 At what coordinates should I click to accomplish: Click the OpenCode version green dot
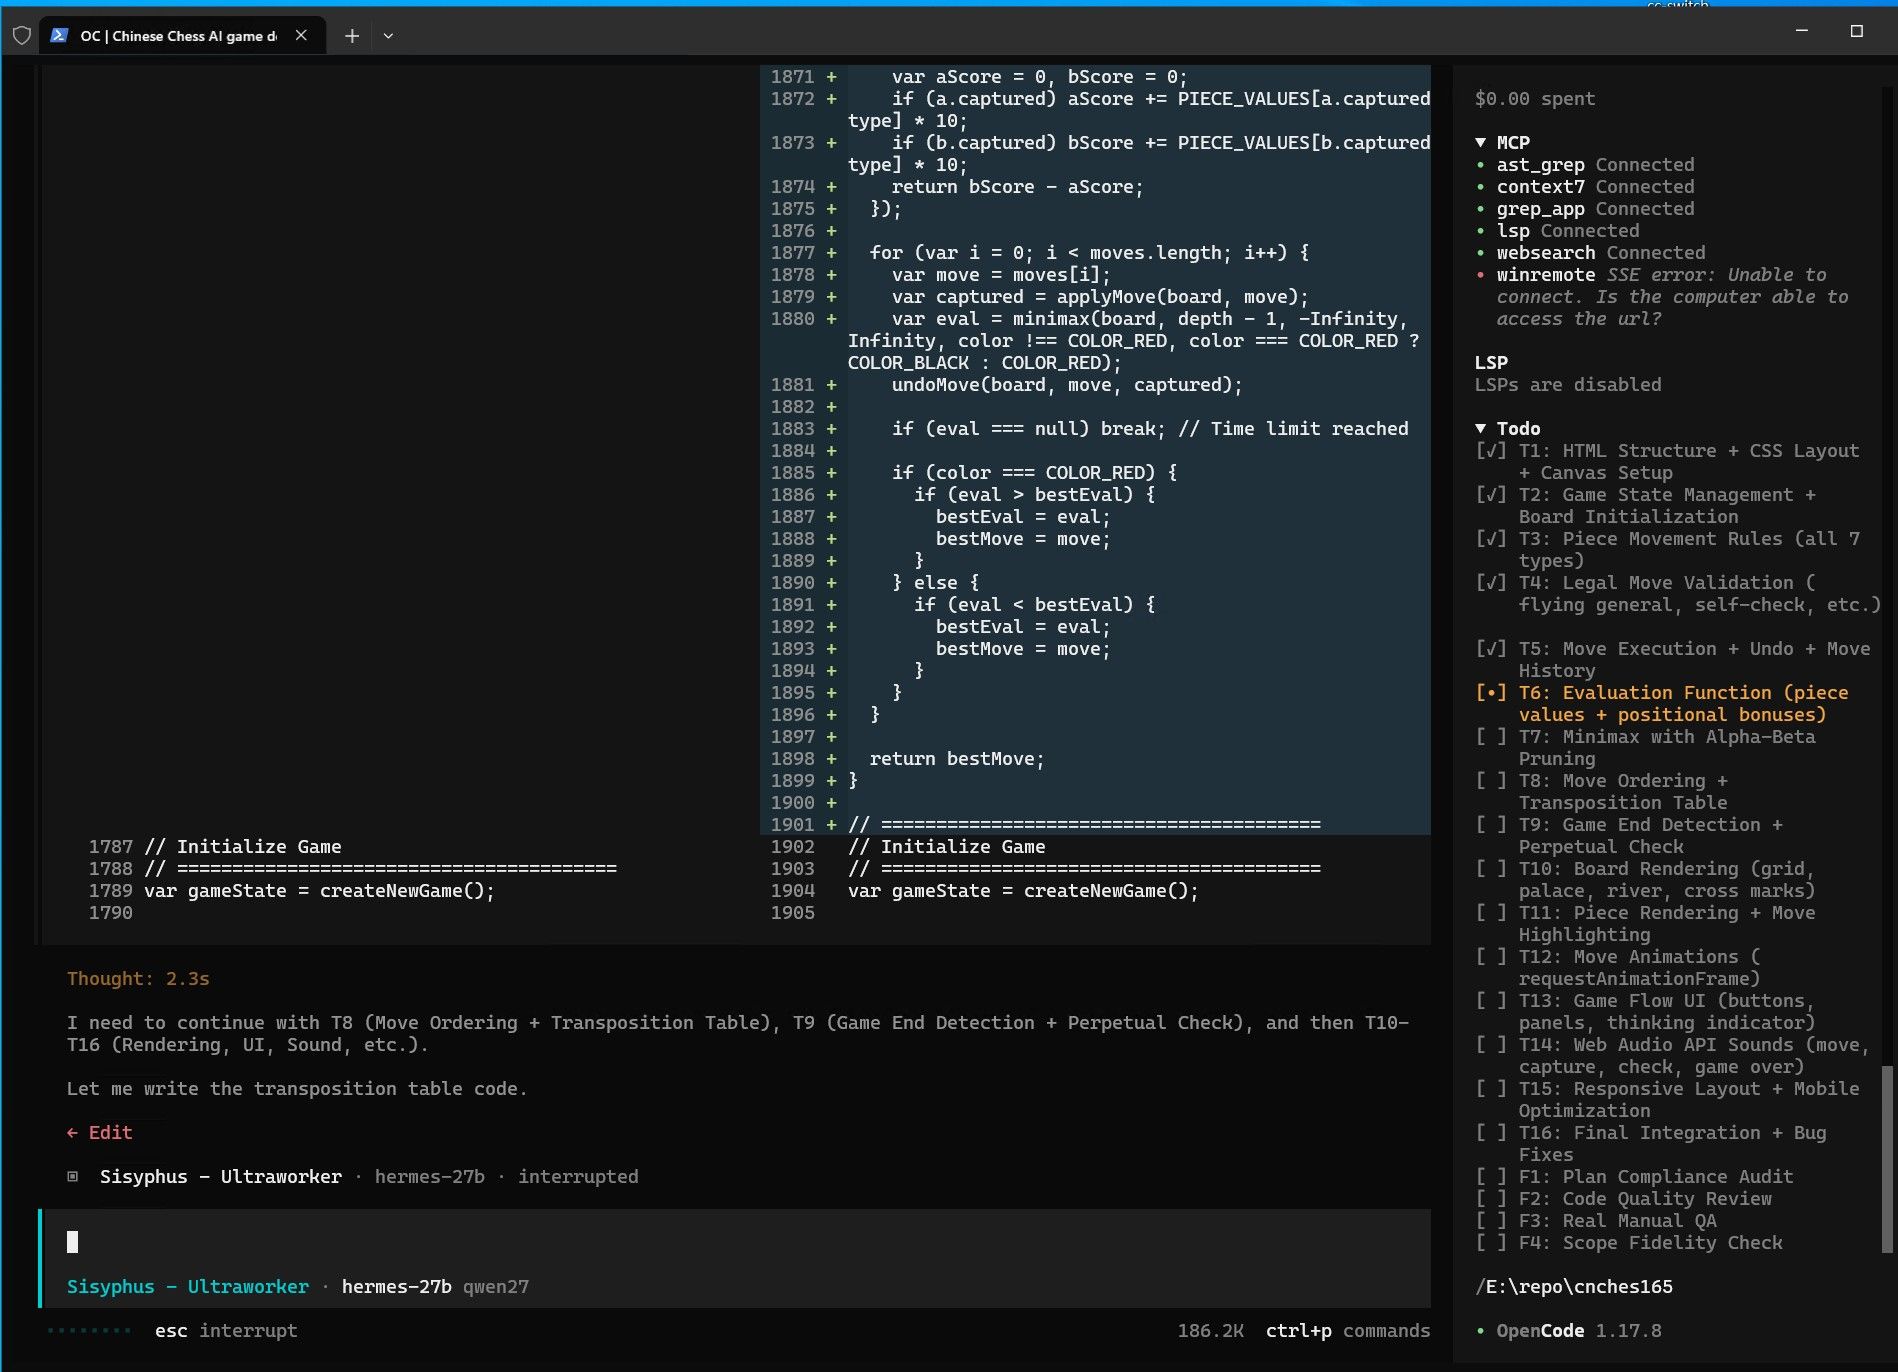coord(1480,1331)
